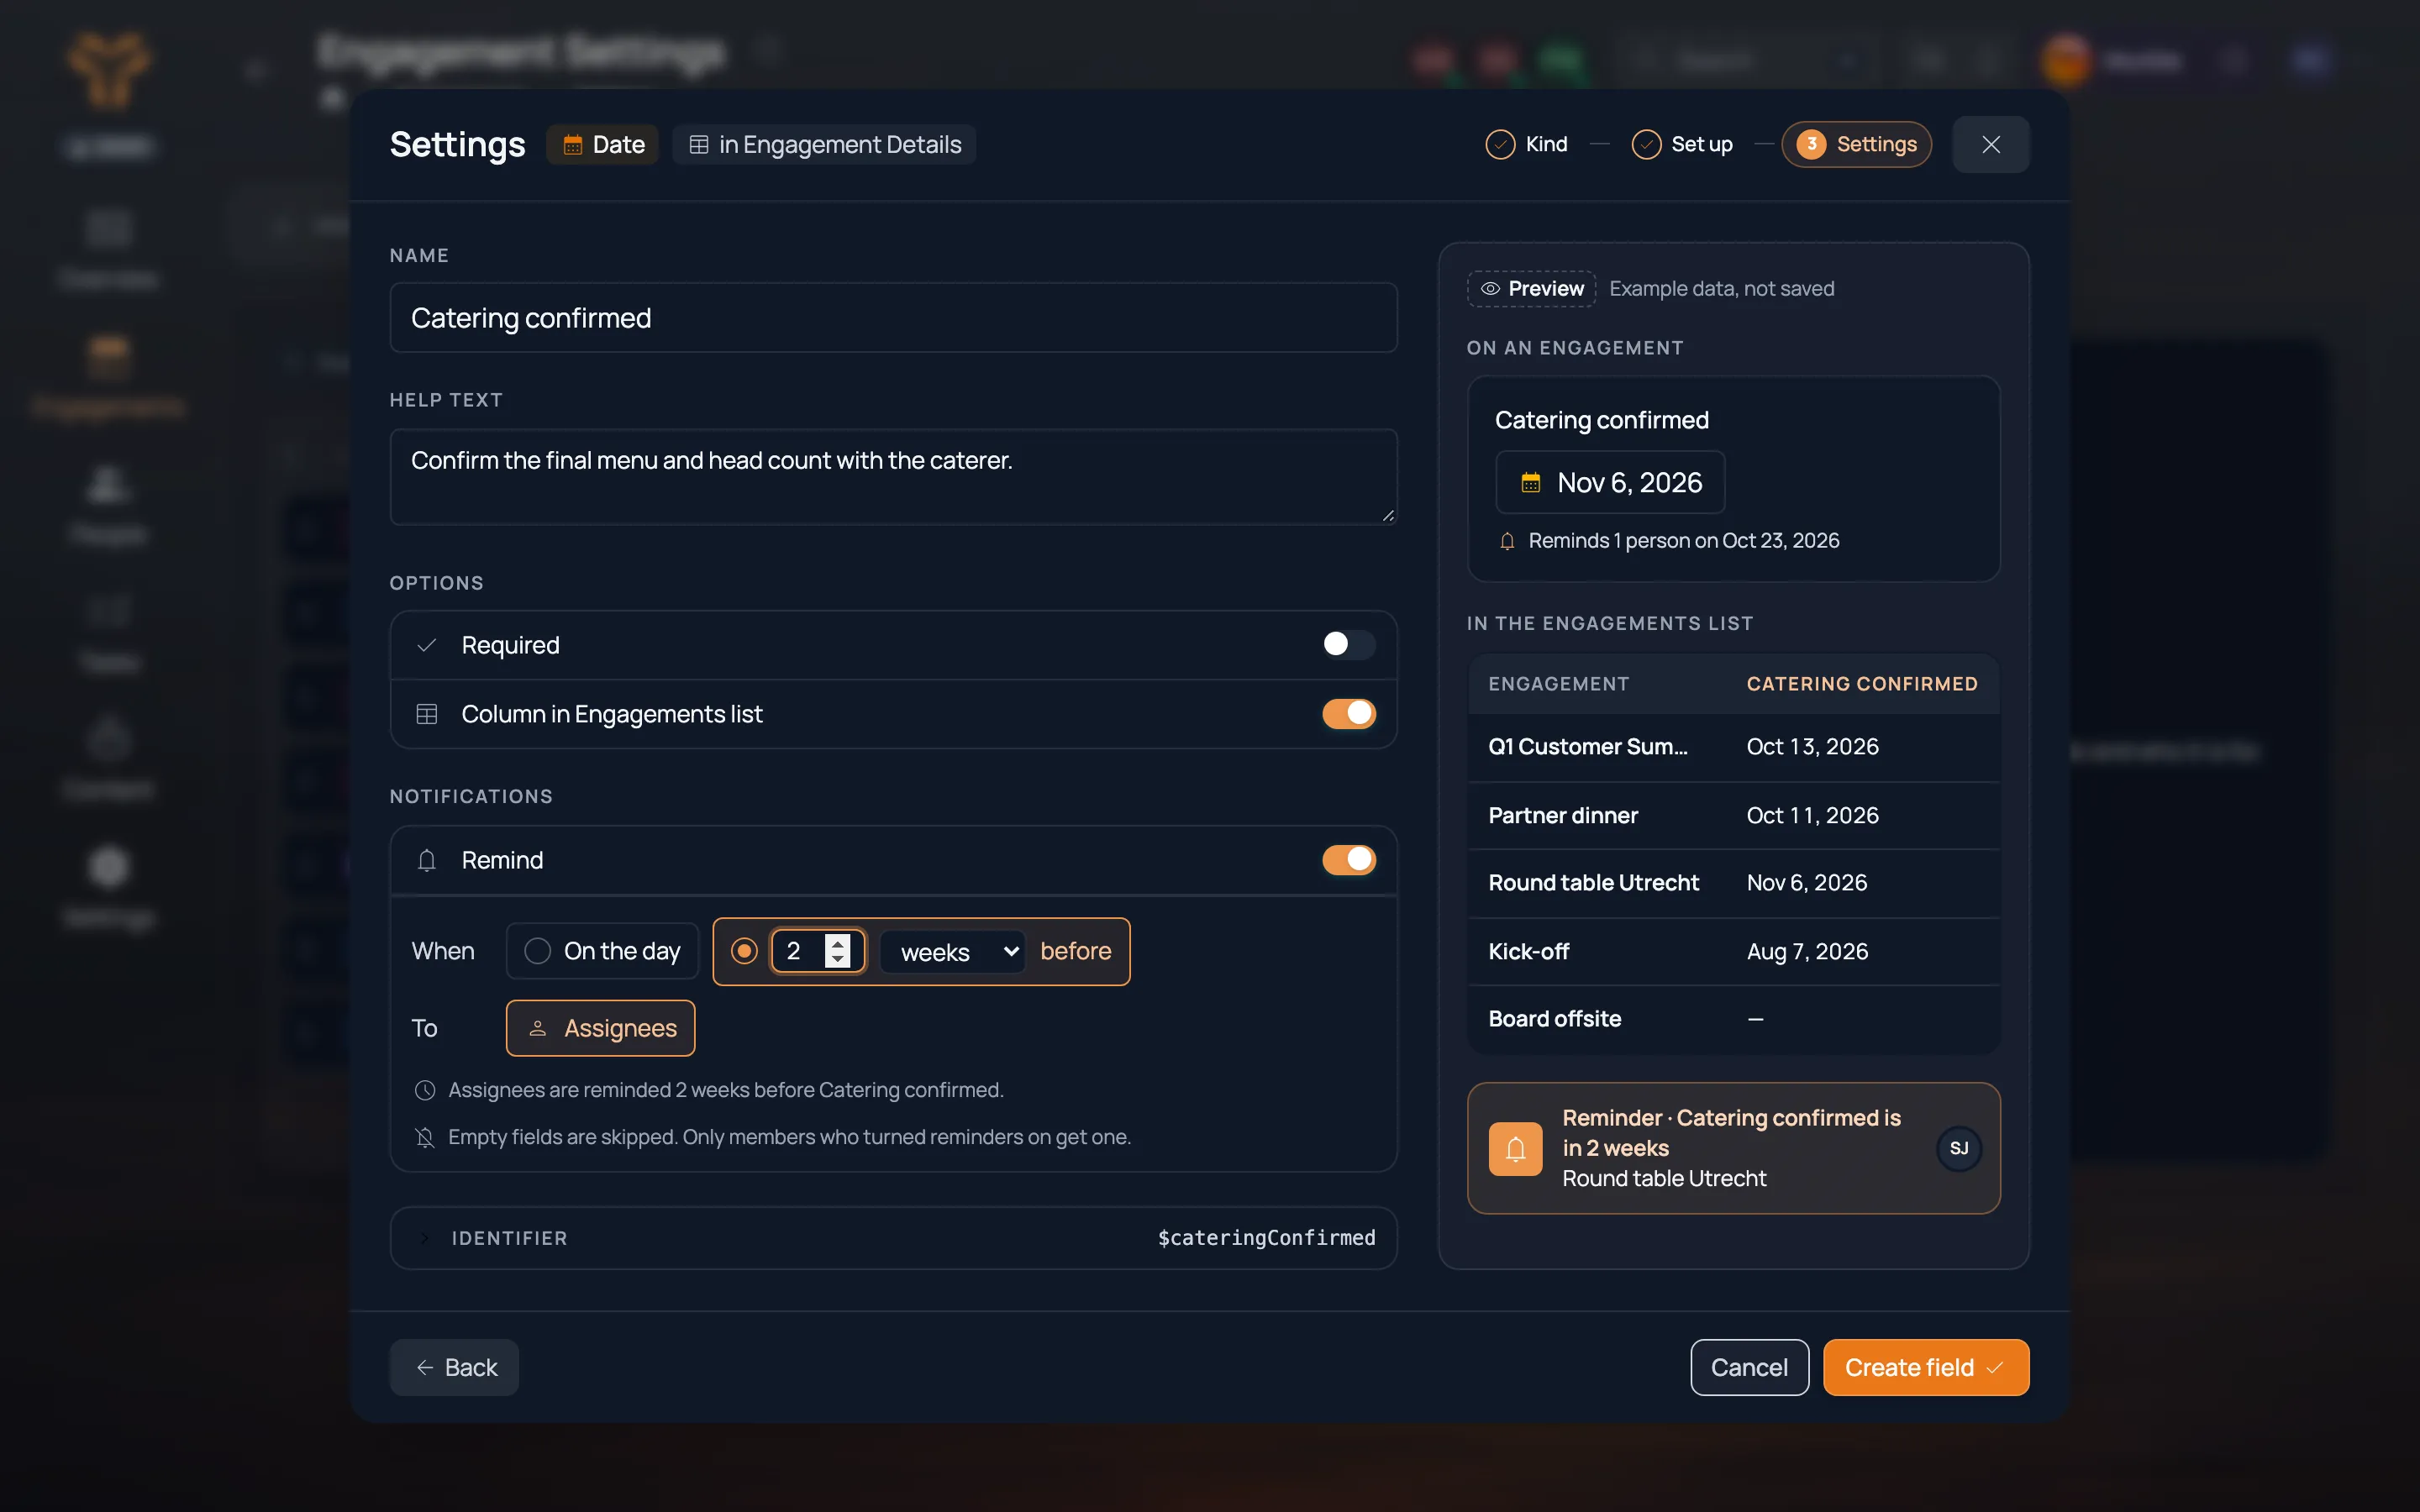Click the 'CATERING CONFIRMED' column header
The width and height of the screenshot is (2420, 1512).
[1861, 684]
